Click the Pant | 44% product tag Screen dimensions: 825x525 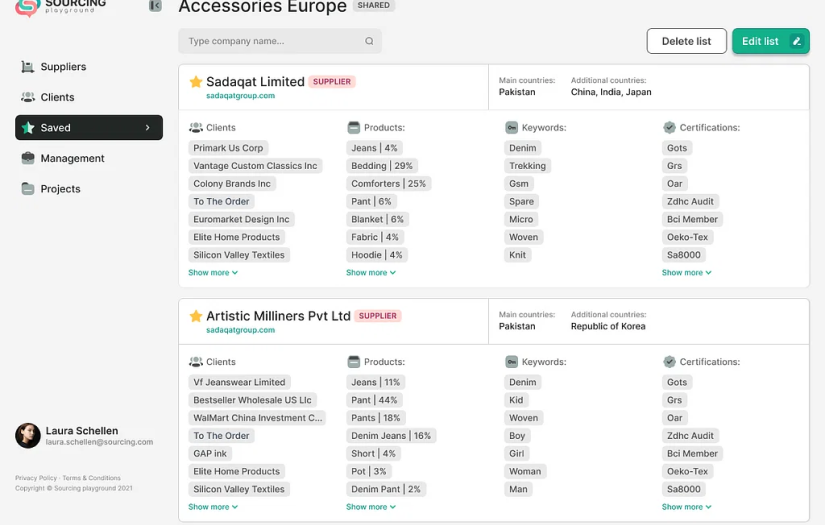374,400
